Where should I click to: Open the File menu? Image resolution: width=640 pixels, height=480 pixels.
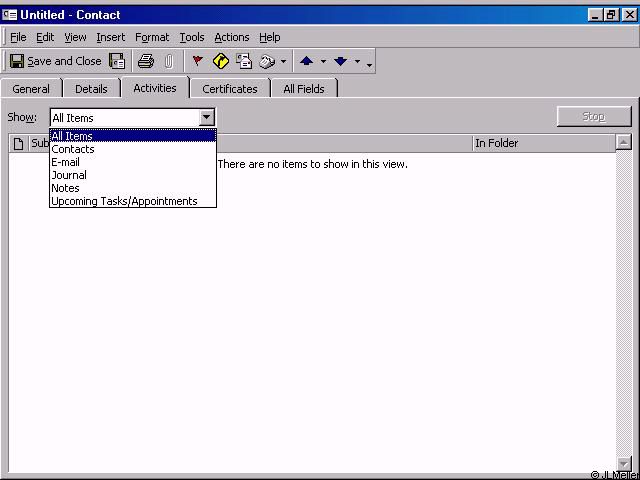[18, 37]
